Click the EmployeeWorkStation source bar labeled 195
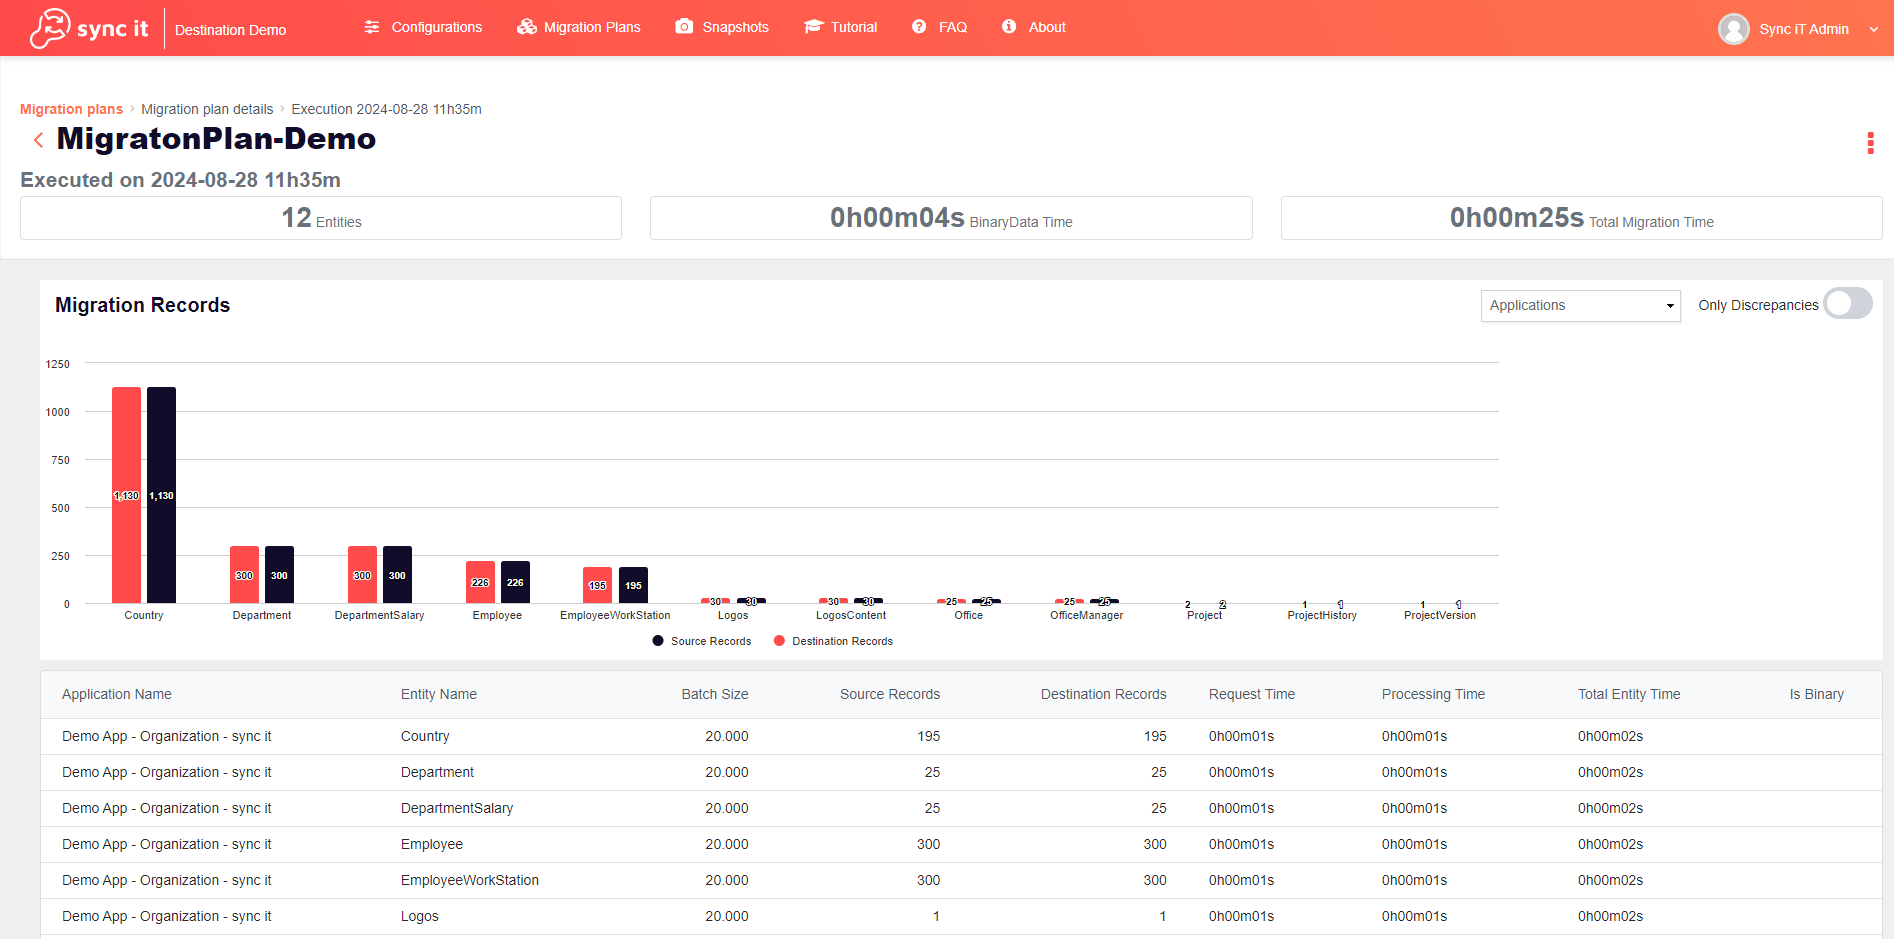 click(633, 585)
